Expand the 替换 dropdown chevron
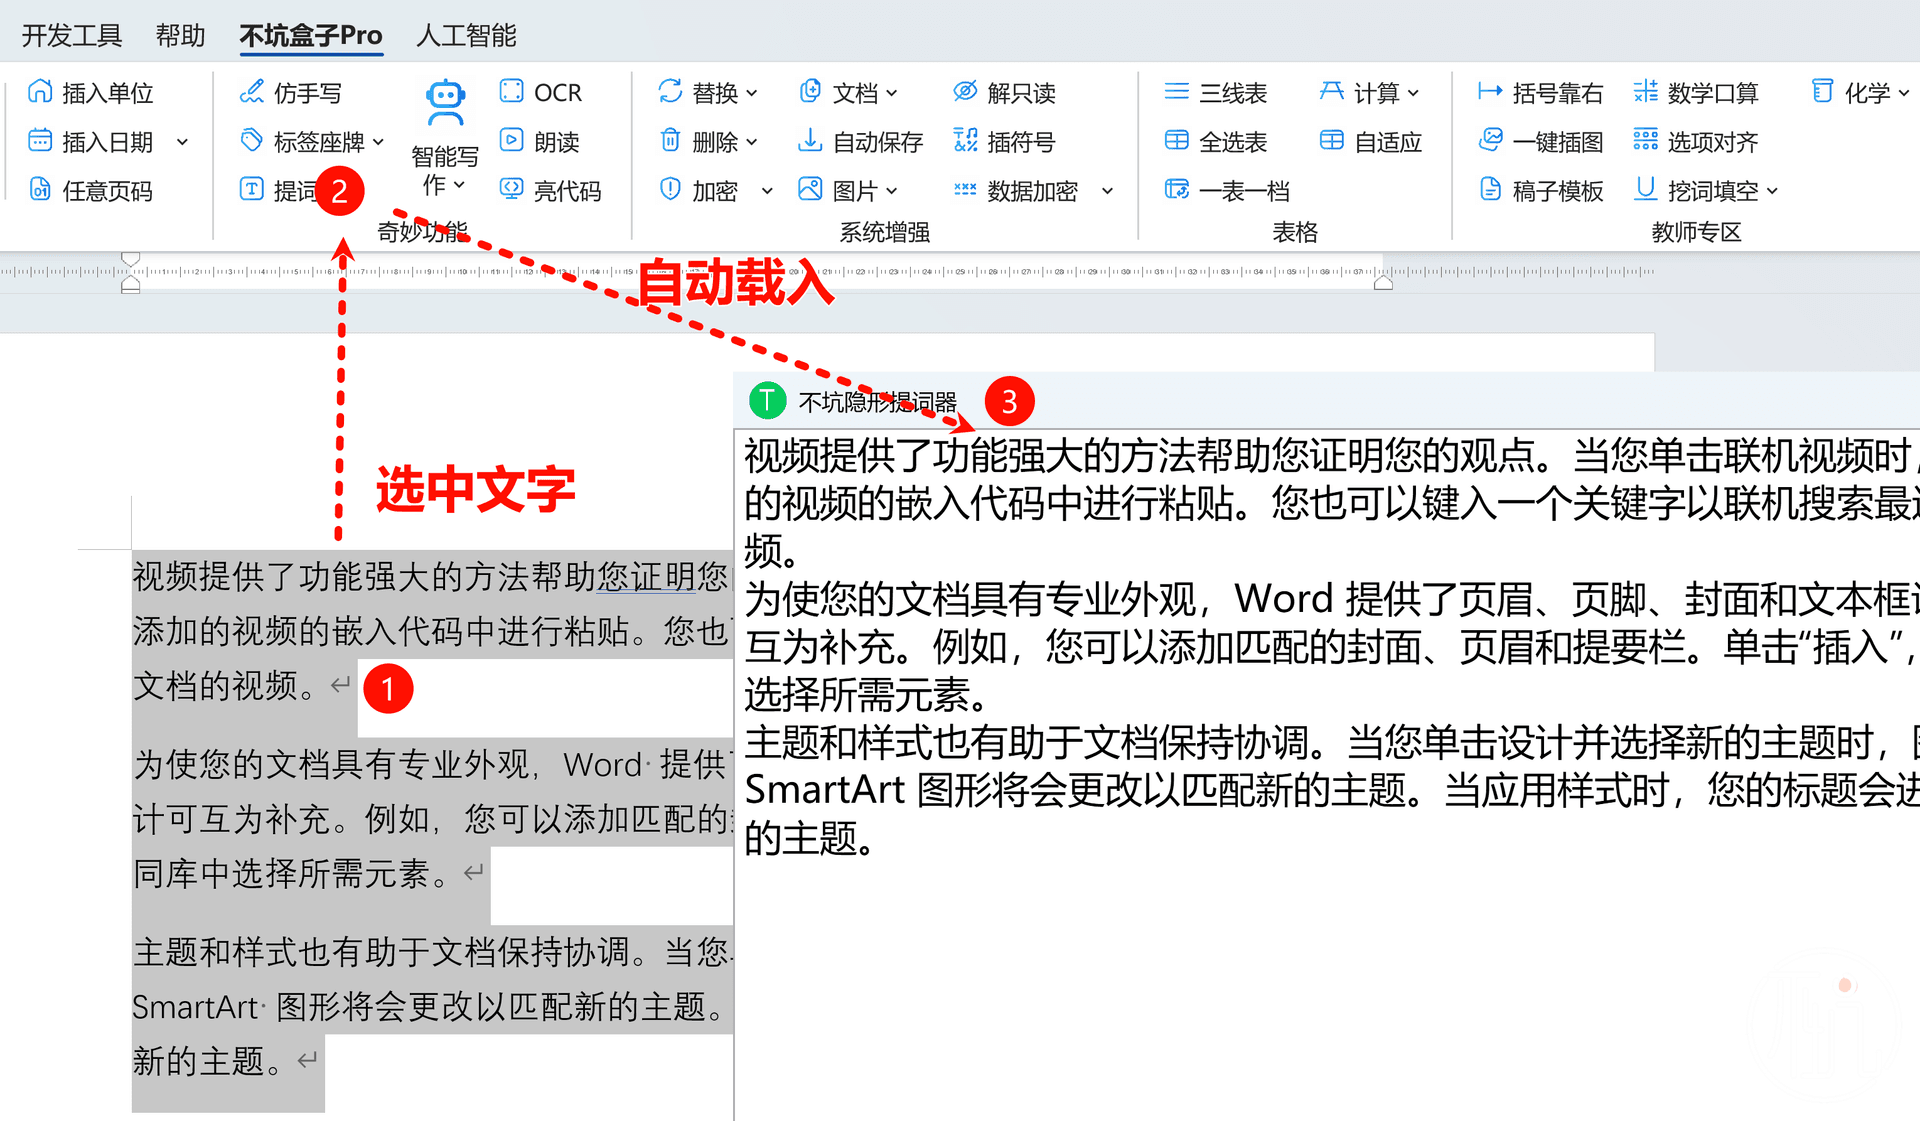The width and height of the screenshot is (1920, 1121). 752,93
